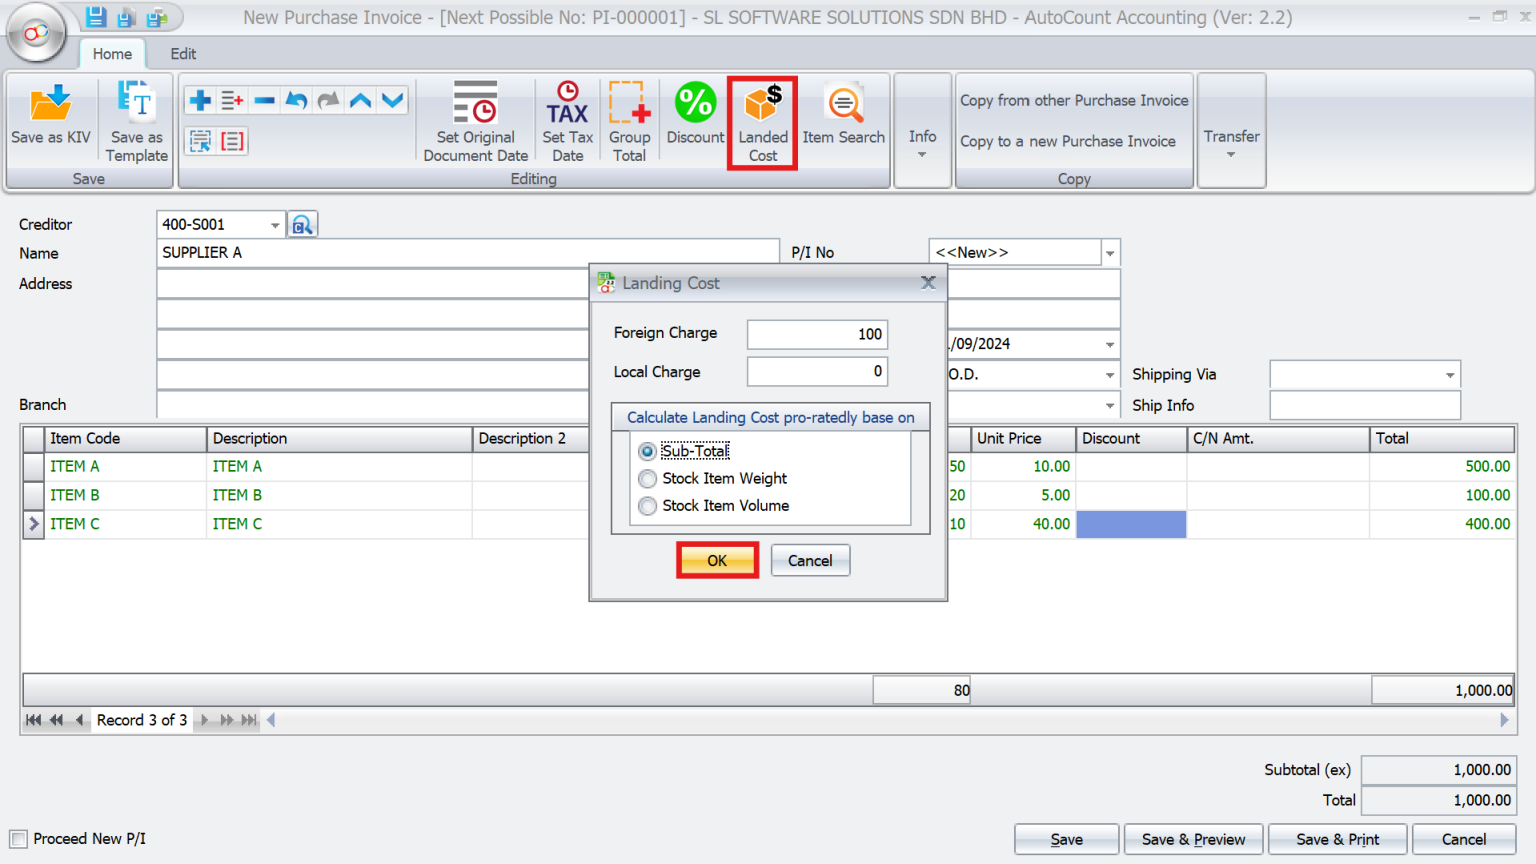Move row up with chevron icon
The image size is (1536, 864).
pos(360,100)
